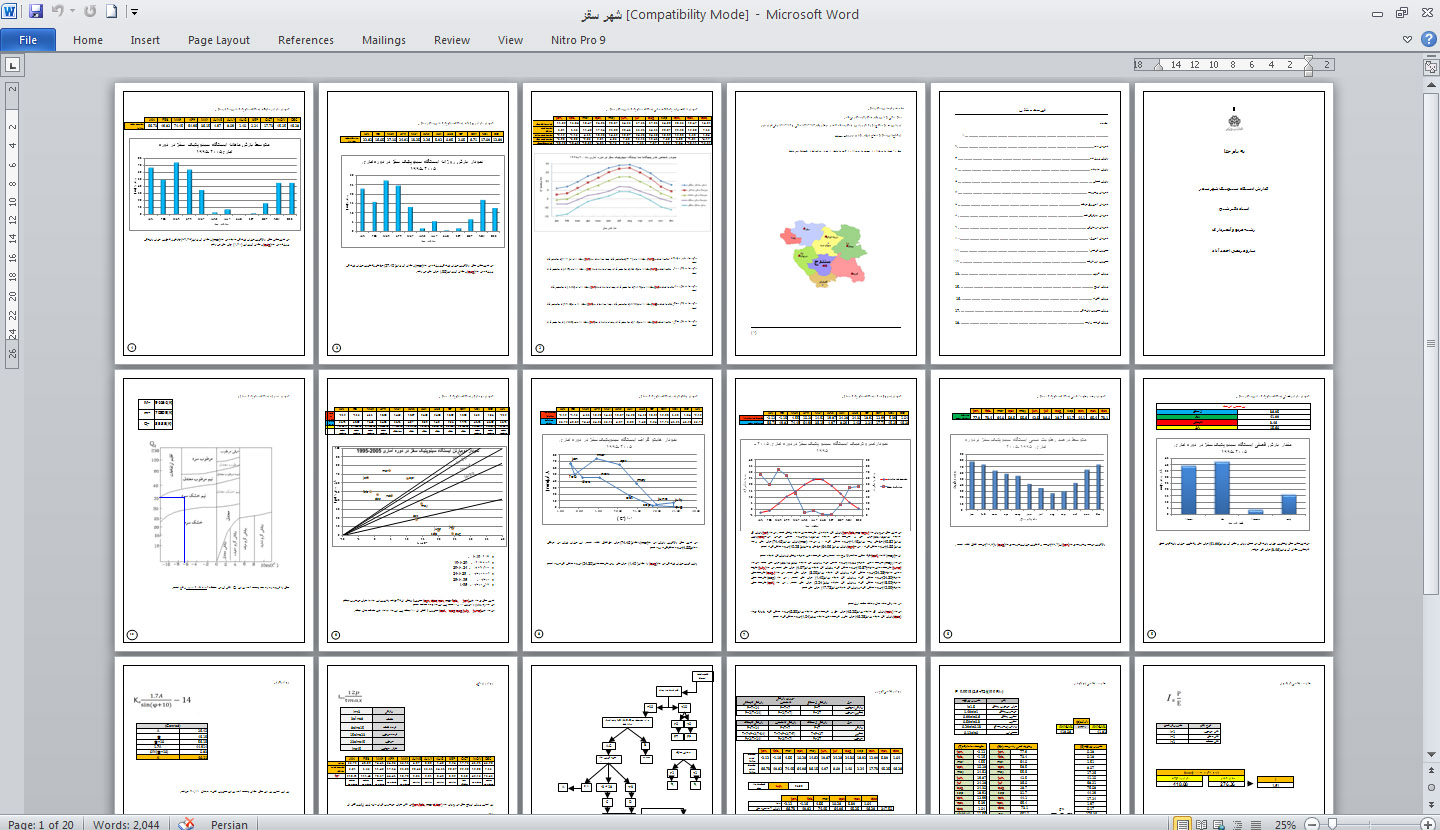Screen dimensions: 1440x830
Task: Click the New Document icon
Action: (112, 13)
